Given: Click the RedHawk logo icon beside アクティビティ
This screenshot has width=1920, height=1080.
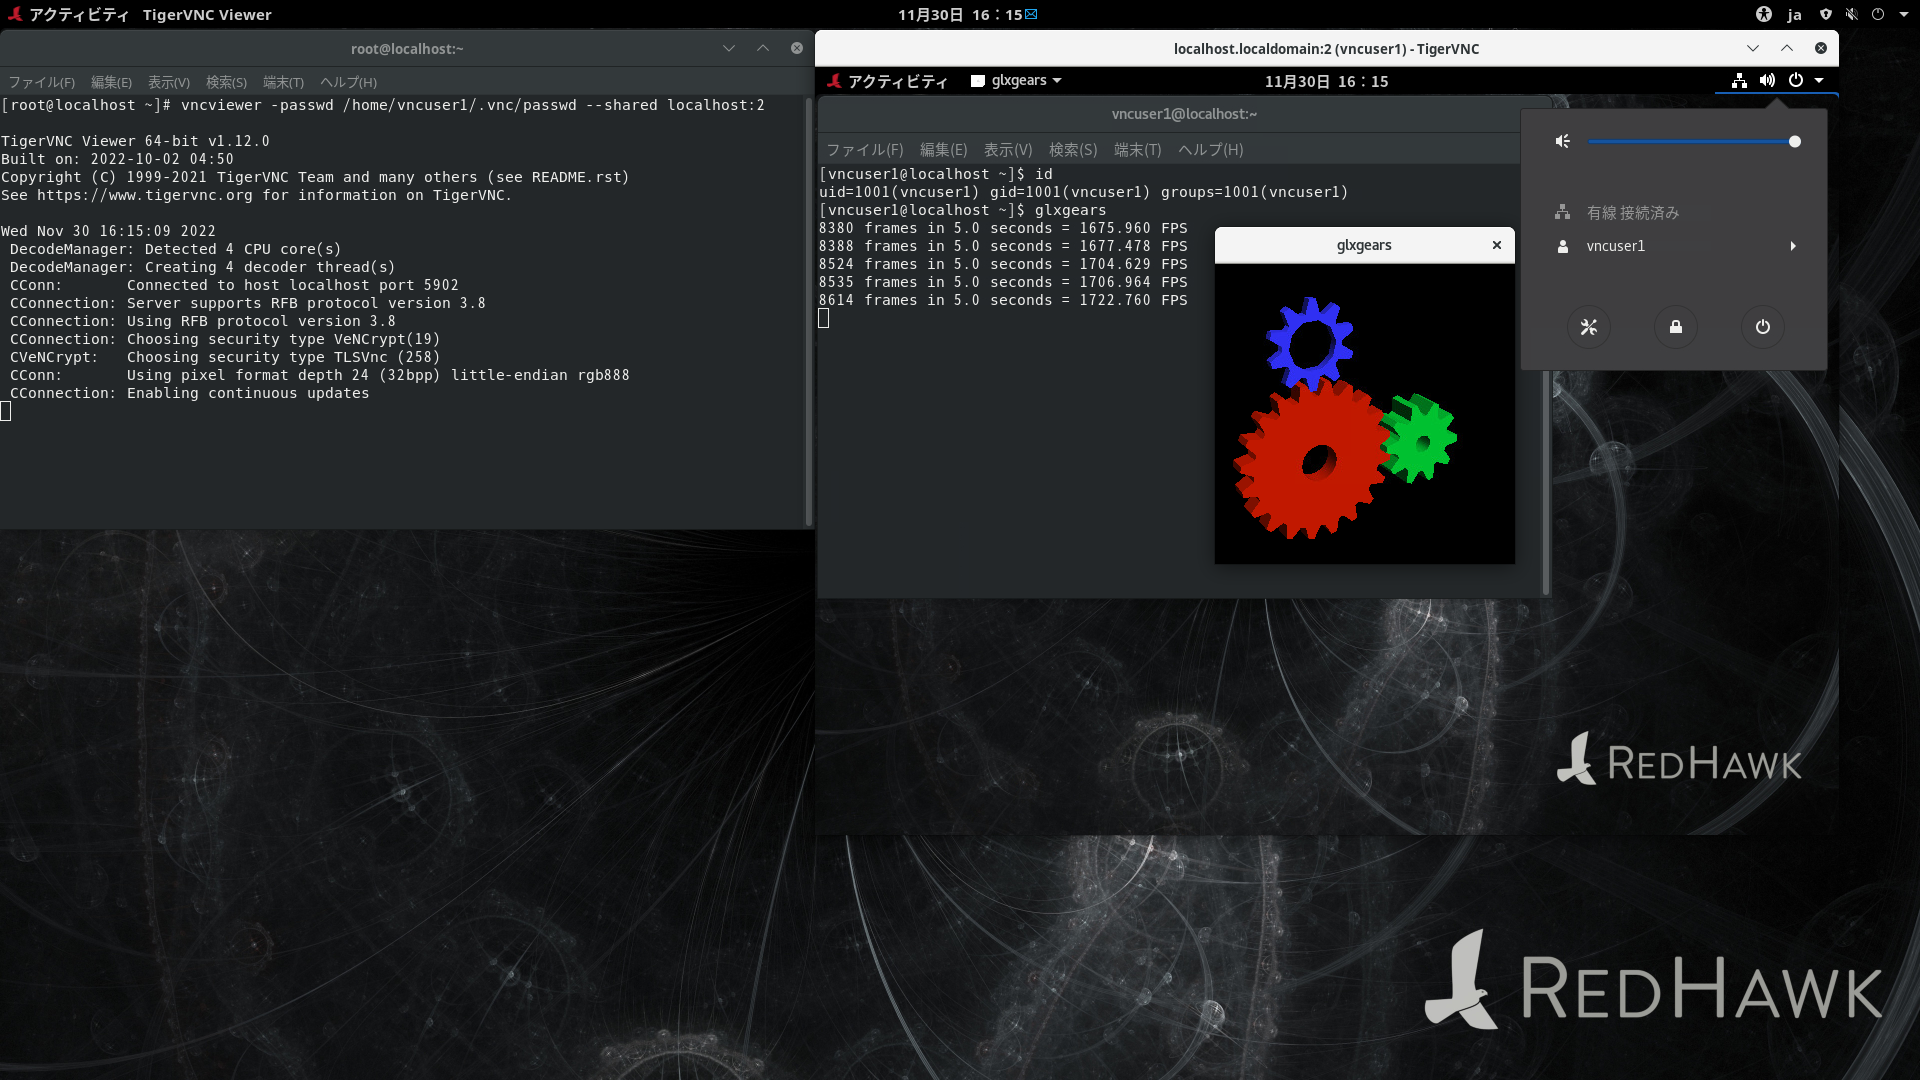Looking at the screenshot, I should (14, 14).
